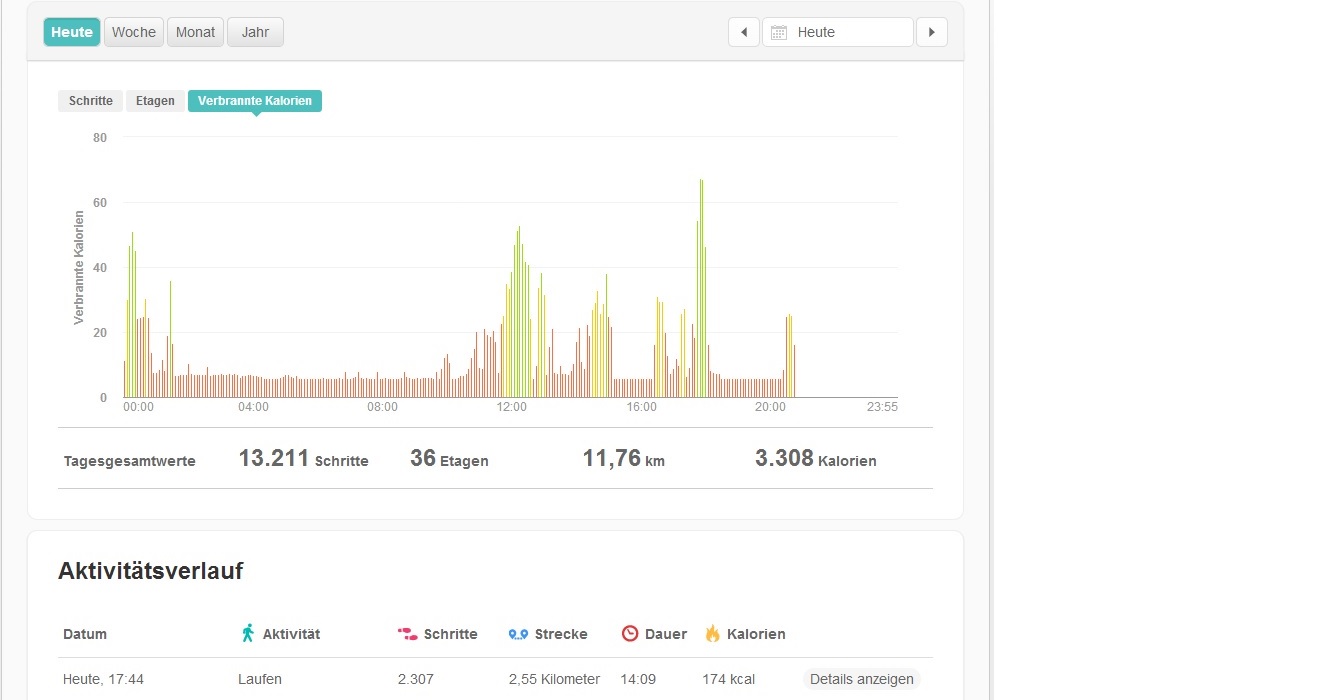Click the Verbrannte Kalorien y-axis label
The height and width of the screenshot is (700, 1324).
pyautogui.click(x=78, y=267)
